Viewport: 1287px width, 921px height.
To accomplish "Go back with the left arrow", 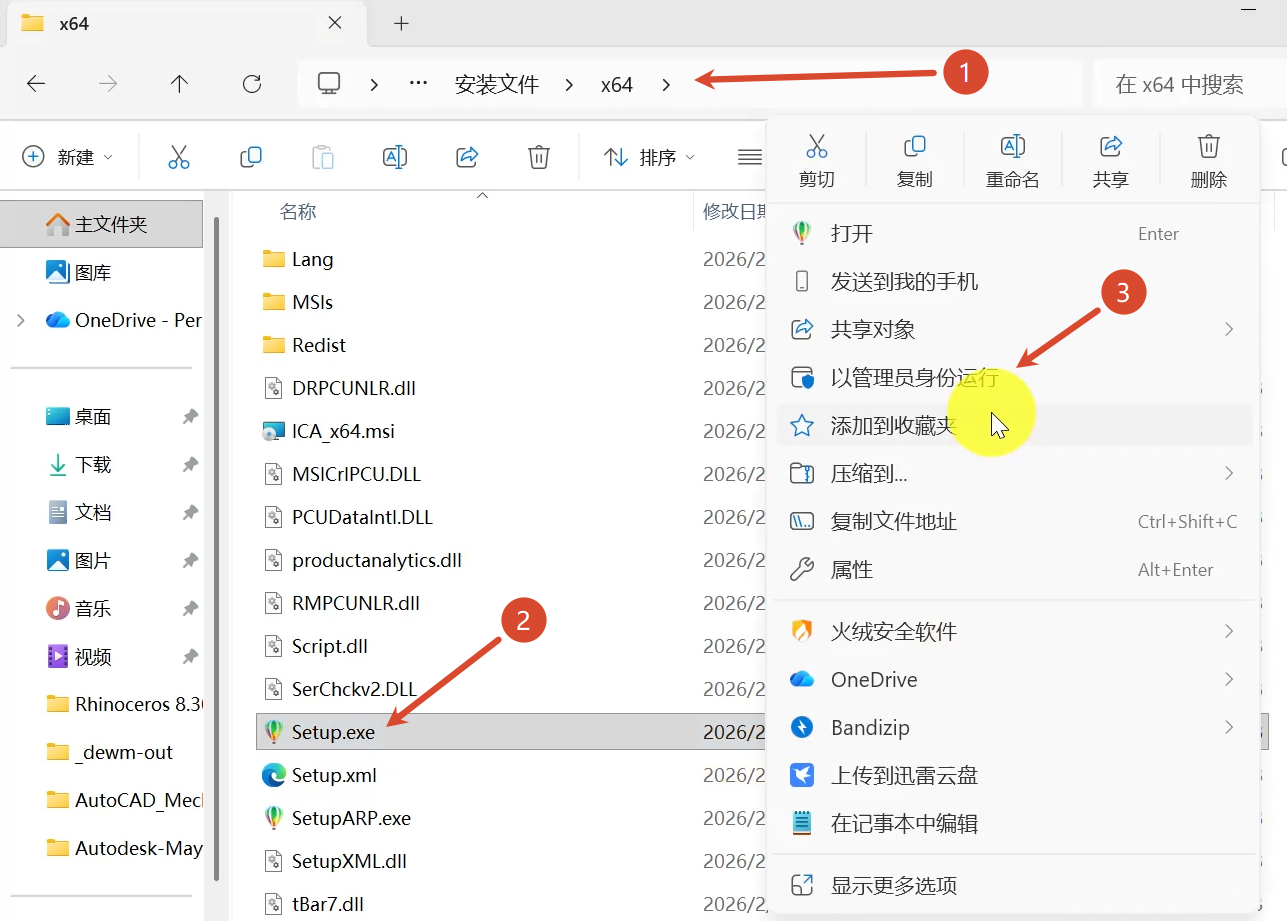I will point(36,84).
